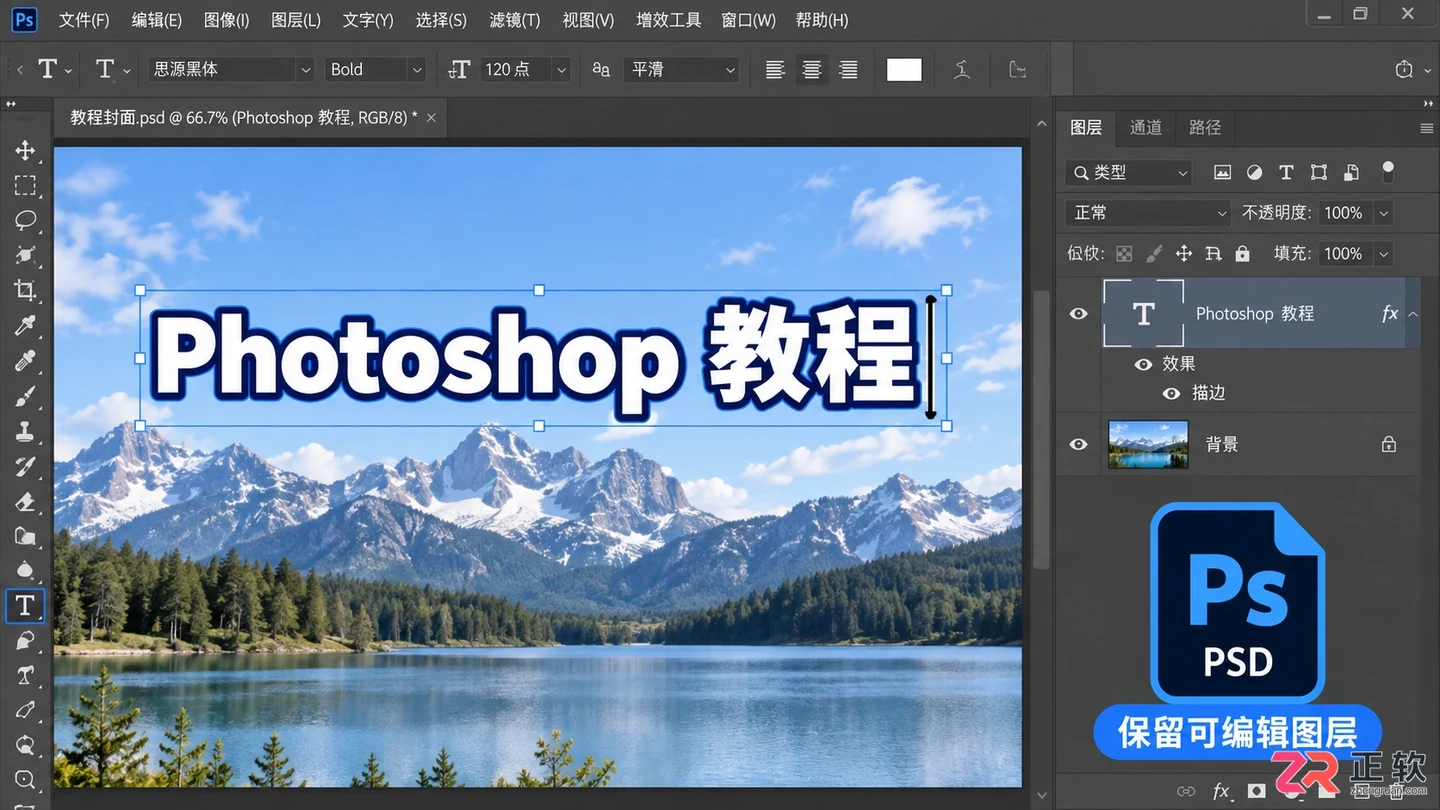Open the 图层 tab
This screenshot has height=810, width=1440.
(x=1086, y=127)
